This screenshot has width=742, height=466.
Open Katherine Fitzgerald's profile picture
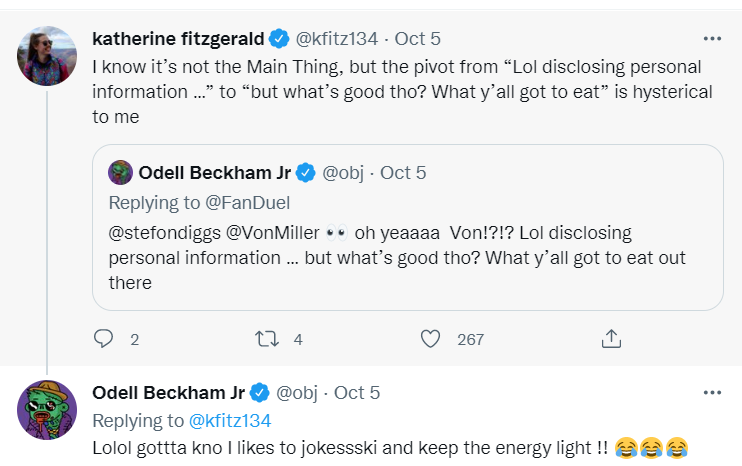pyautogui.click(x=47, y=56)
